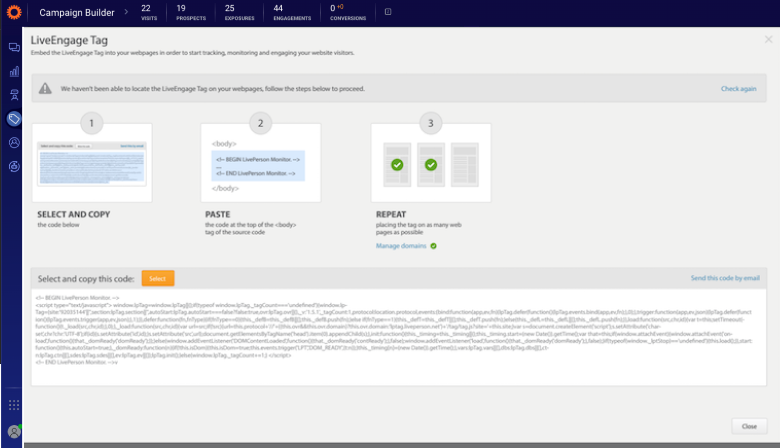
Task: Click step 1 Select and Copy thumbnail
Action: (x=92, y=163)
